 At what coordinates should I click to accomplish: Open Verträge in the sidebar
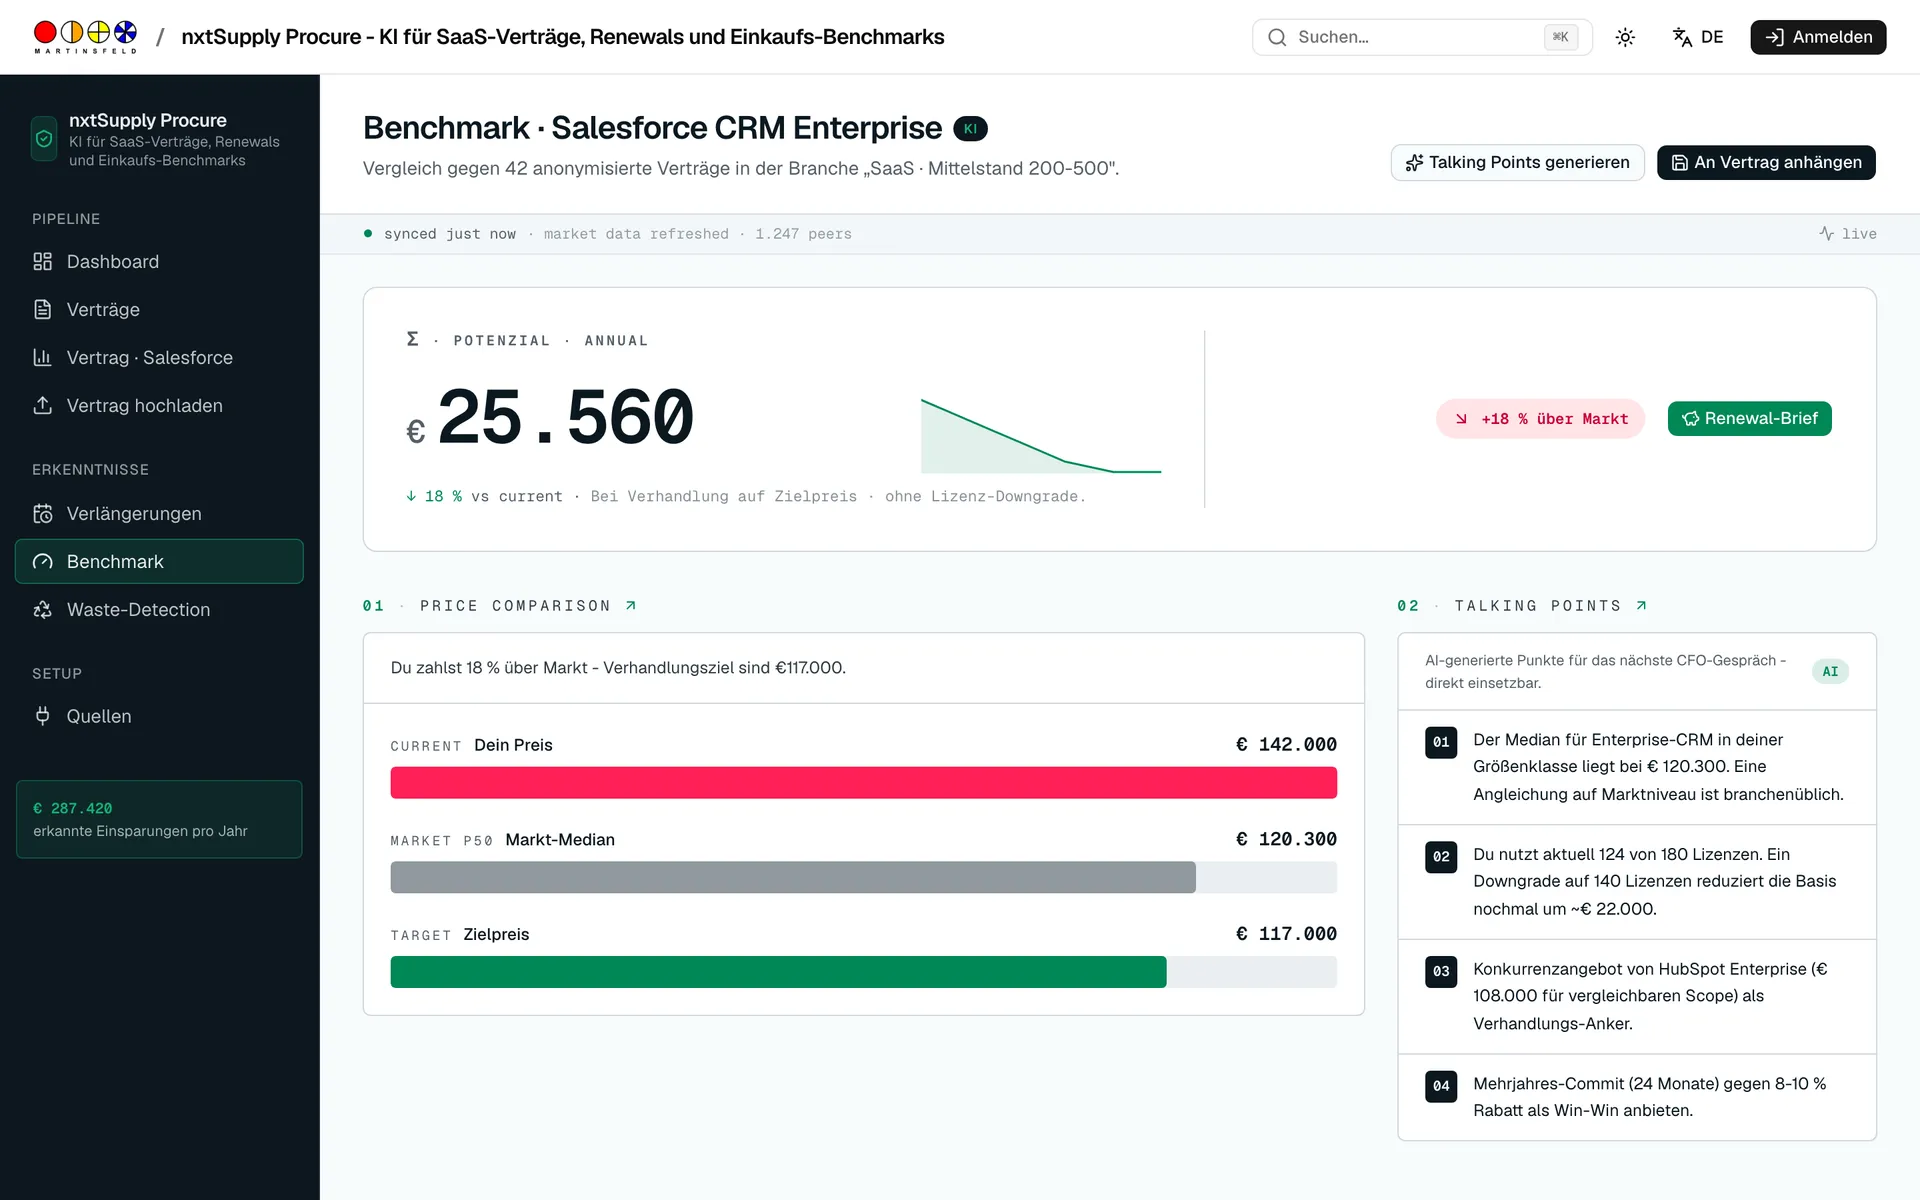(x=159, y=309)
